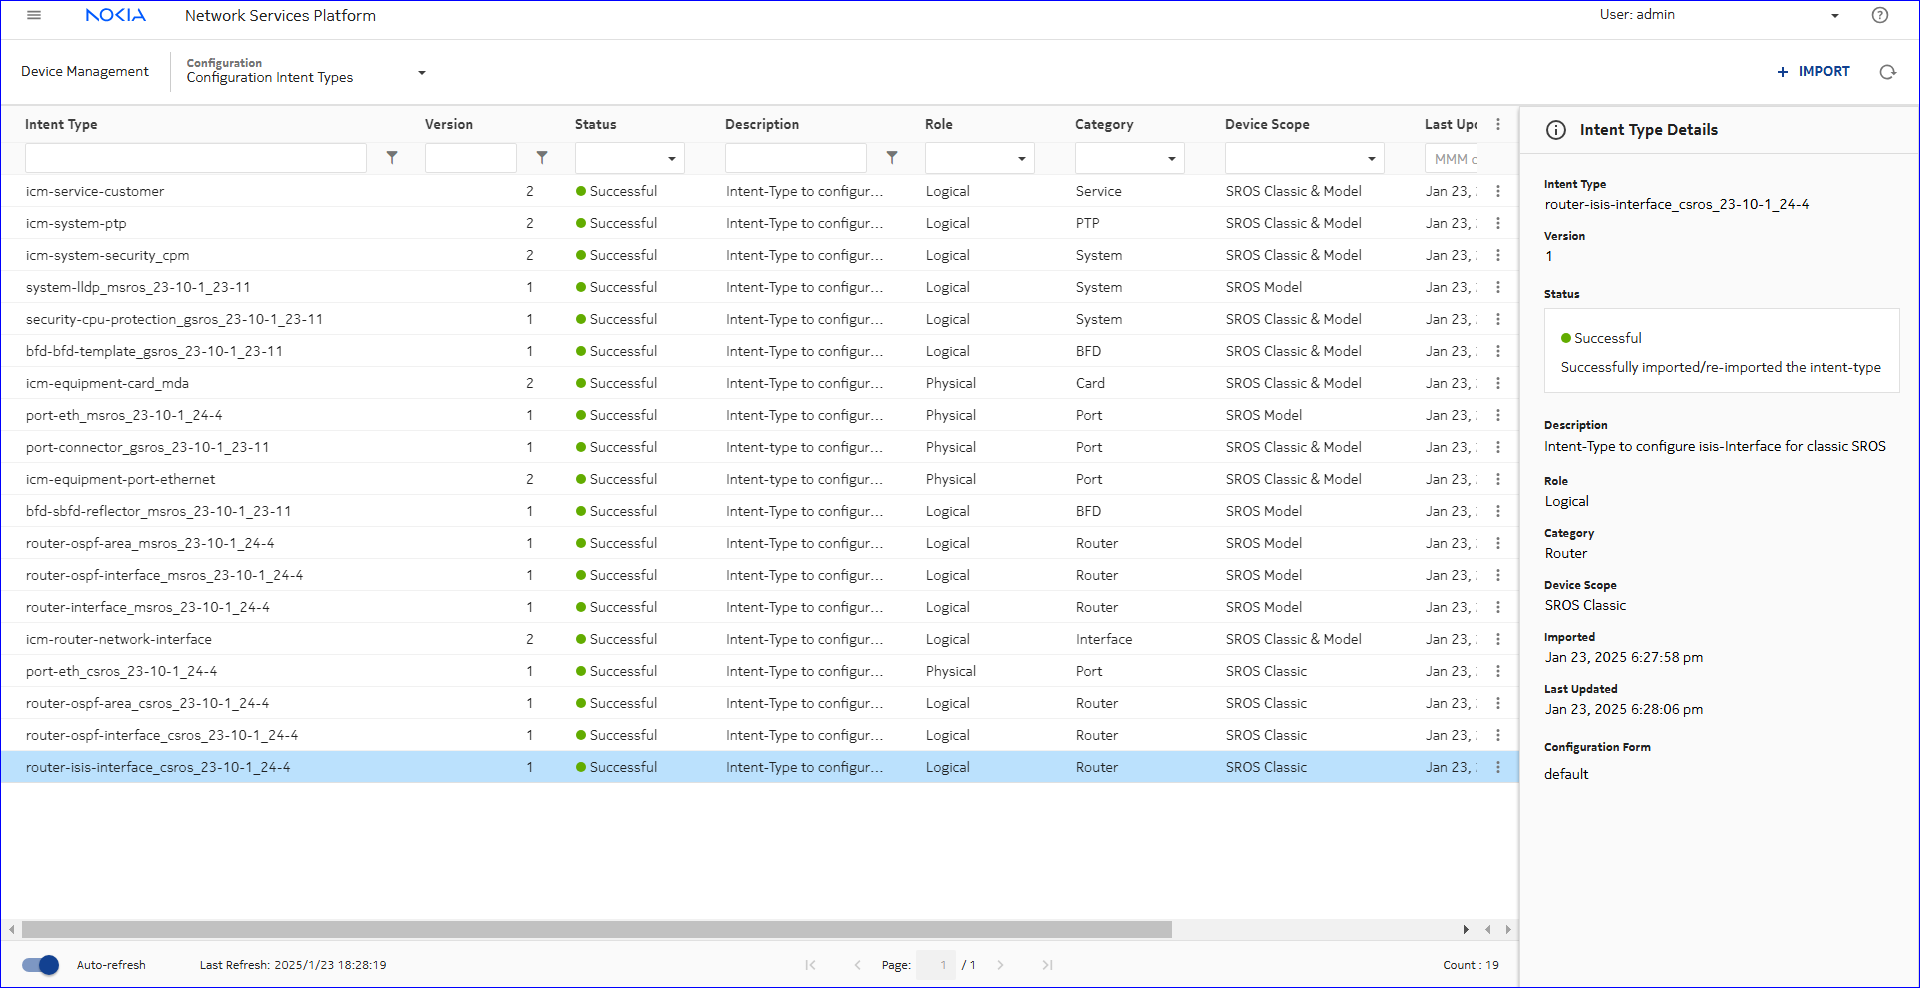Image resolution: width=1920 pixels, height=988 pixels.
Task: Click the refresh icon beside Import
Action: pyautogui.click(x=1887, y=72)
